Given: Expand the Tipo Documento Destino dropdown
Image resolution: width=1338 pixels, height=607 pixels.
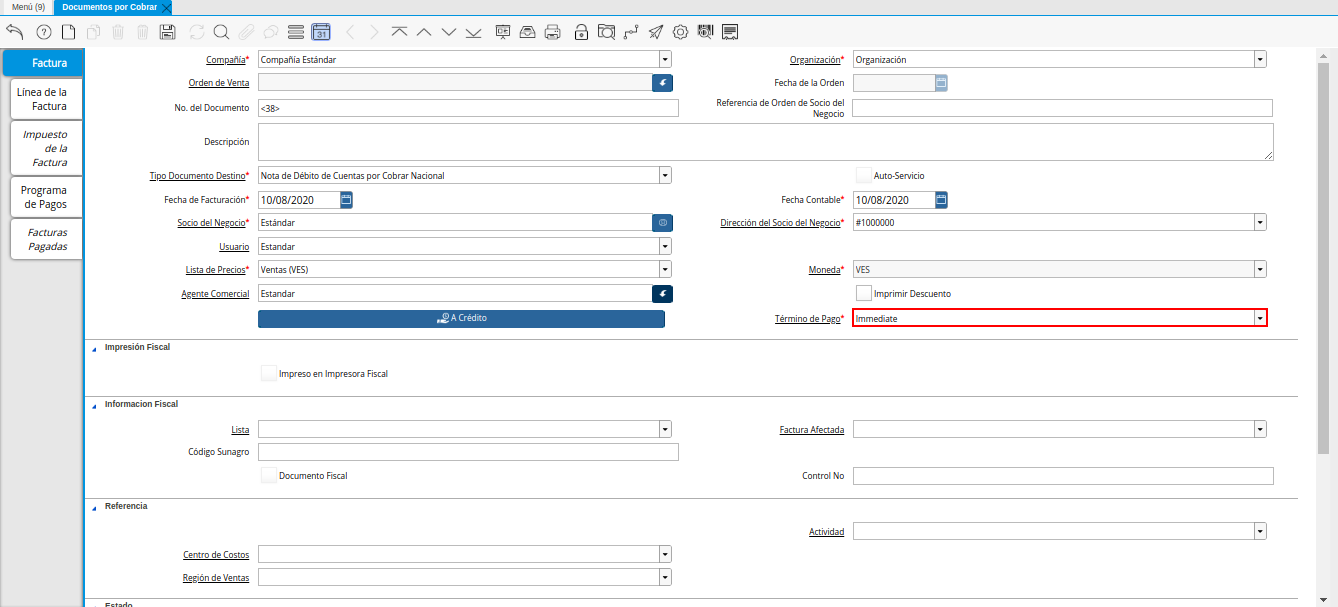Looking at the screenshot, I should (x=664, y=176).
